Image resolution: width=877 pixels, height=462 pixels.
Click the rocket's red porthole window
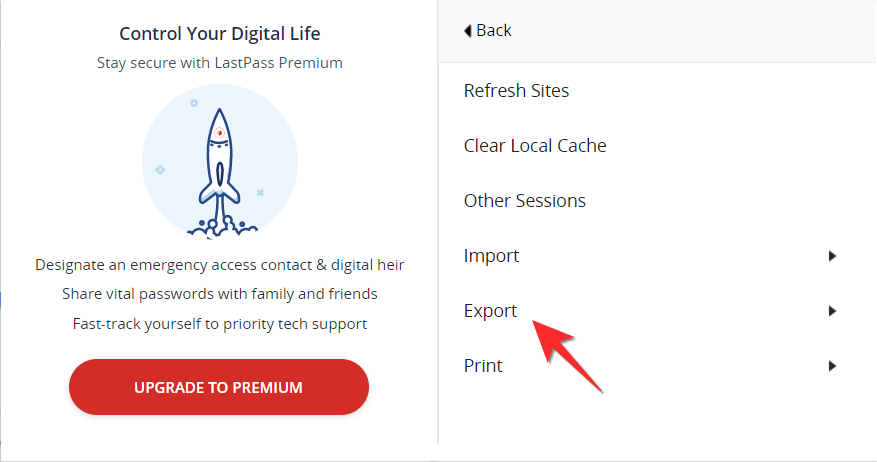(220, 132)
